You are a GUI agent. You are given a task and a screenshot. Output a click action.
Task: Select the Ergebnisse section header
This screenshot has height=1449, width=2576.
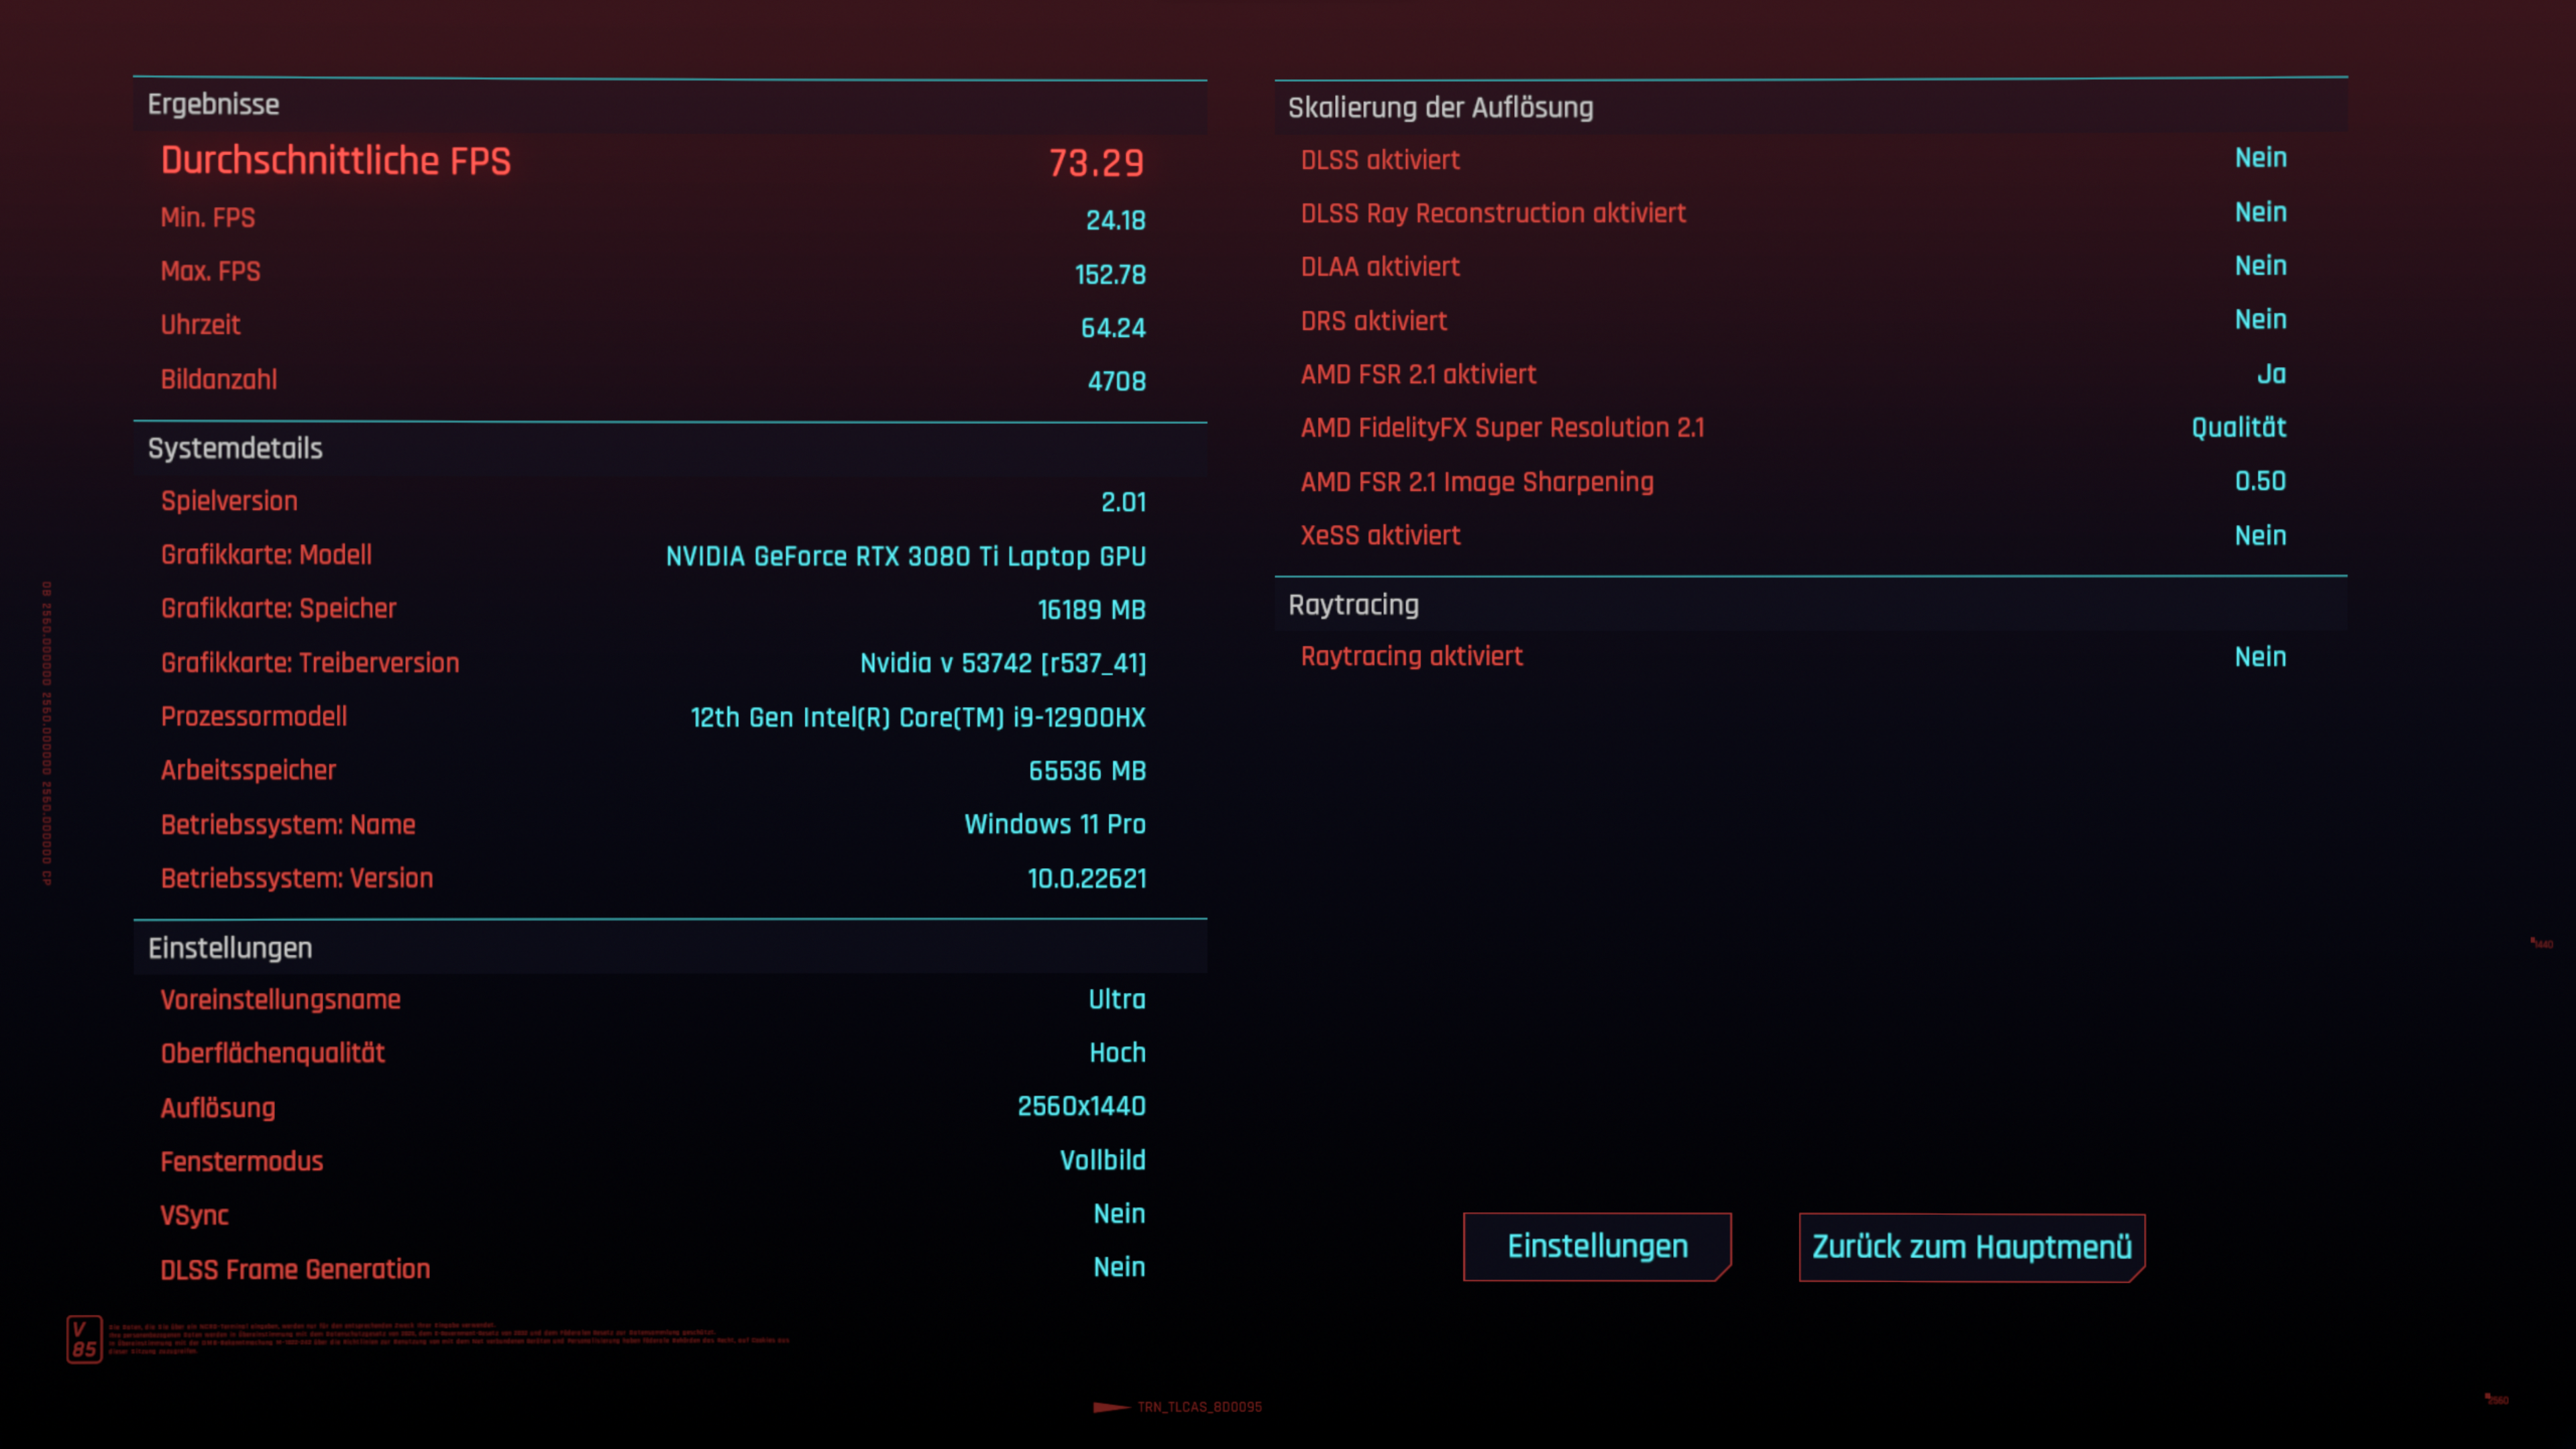(x=213, y=105)
